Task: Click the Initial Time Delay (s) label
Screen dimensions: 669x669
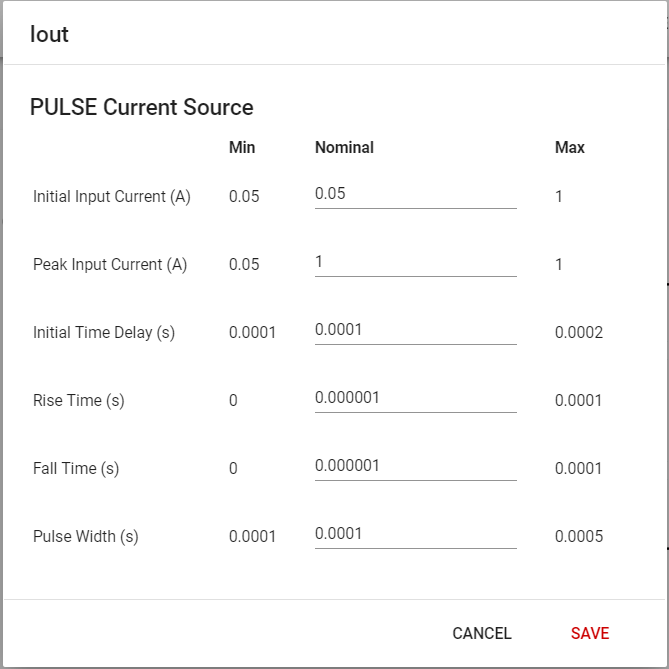Action: (104, 333)
